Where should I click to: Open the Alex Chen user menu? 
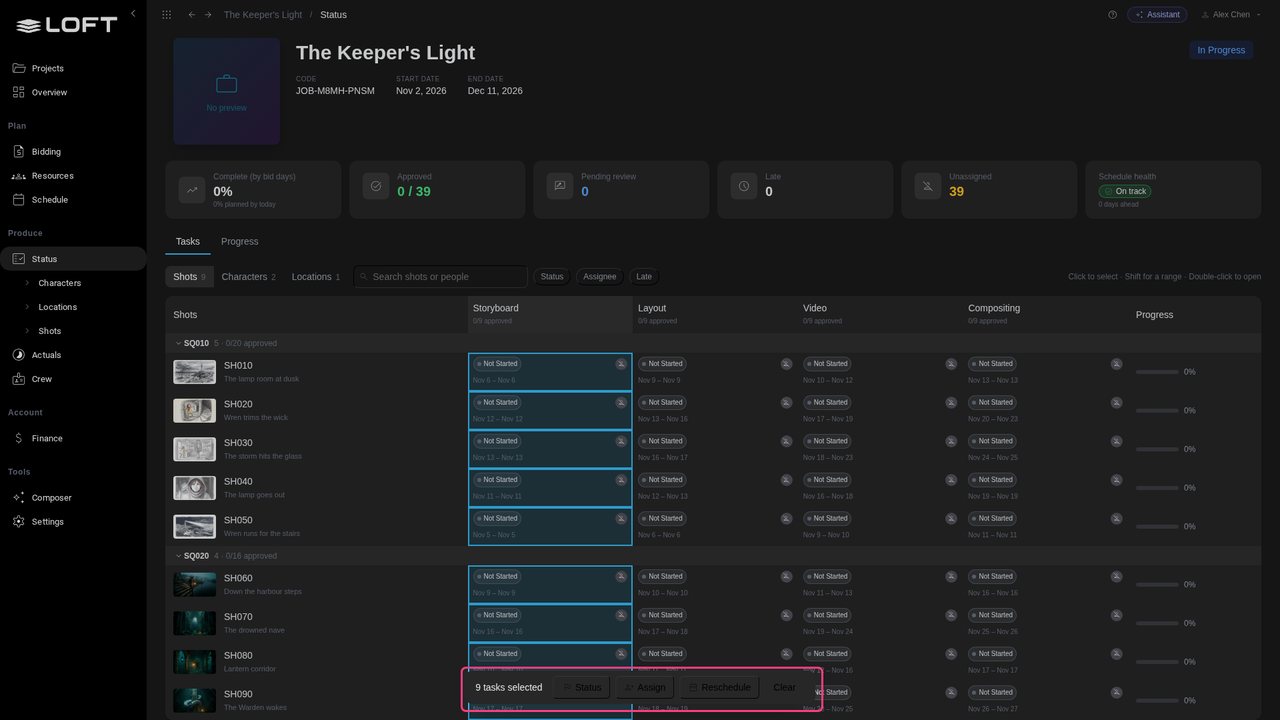click(1231, 15)
